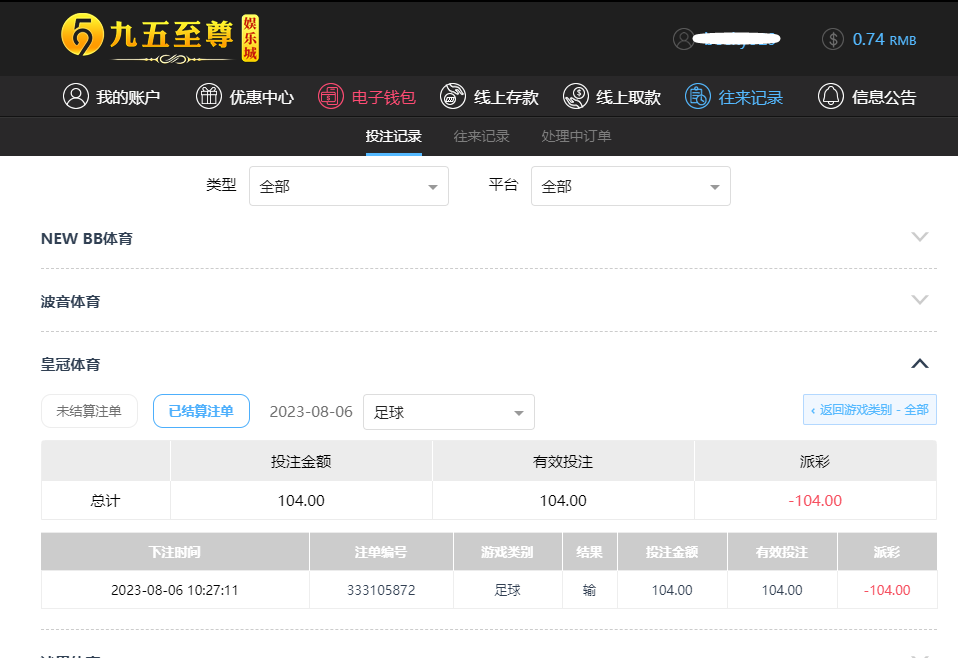The width and height of the screenshot is (958, 658).
Task: Click the 线上取款 withdrawal icon
Action: click(575, 96)
